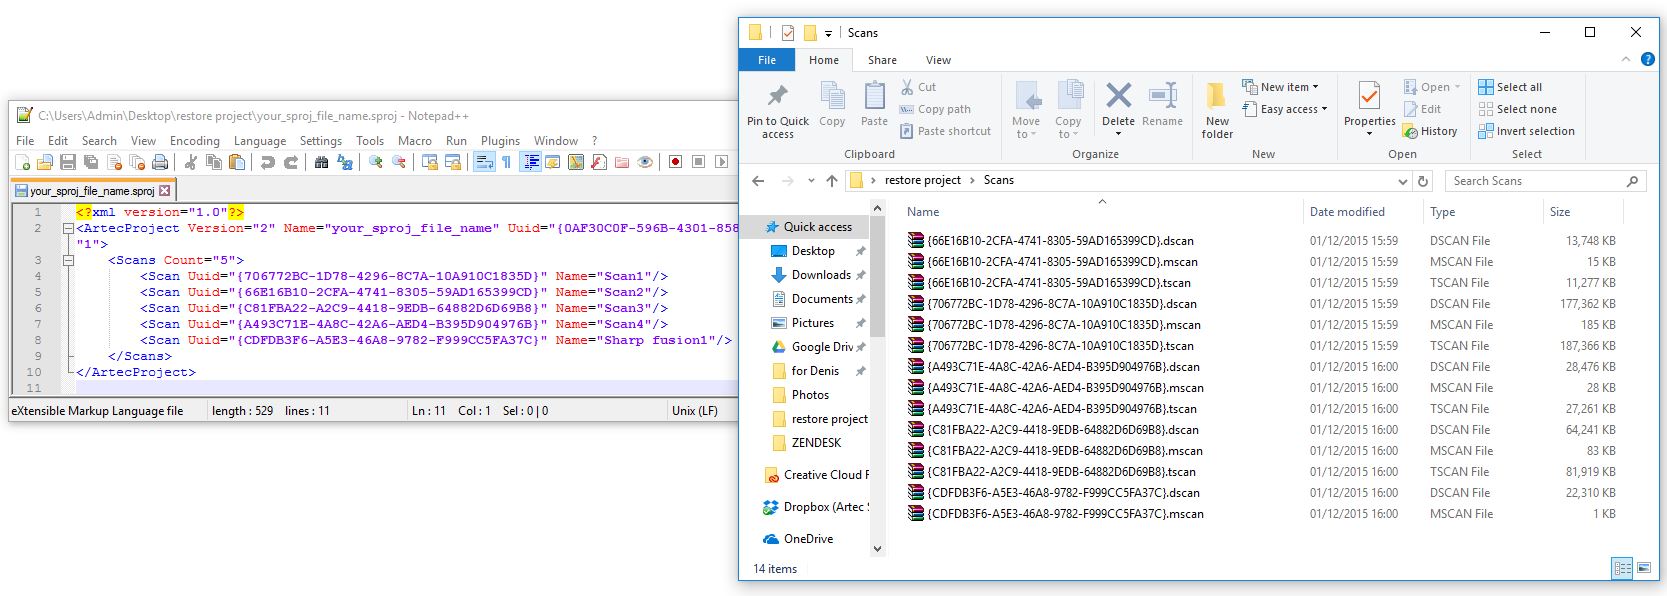1667x596 pixels.
Task: Collapse the Scans node fold marker on line 3
Action: [68, 260]
